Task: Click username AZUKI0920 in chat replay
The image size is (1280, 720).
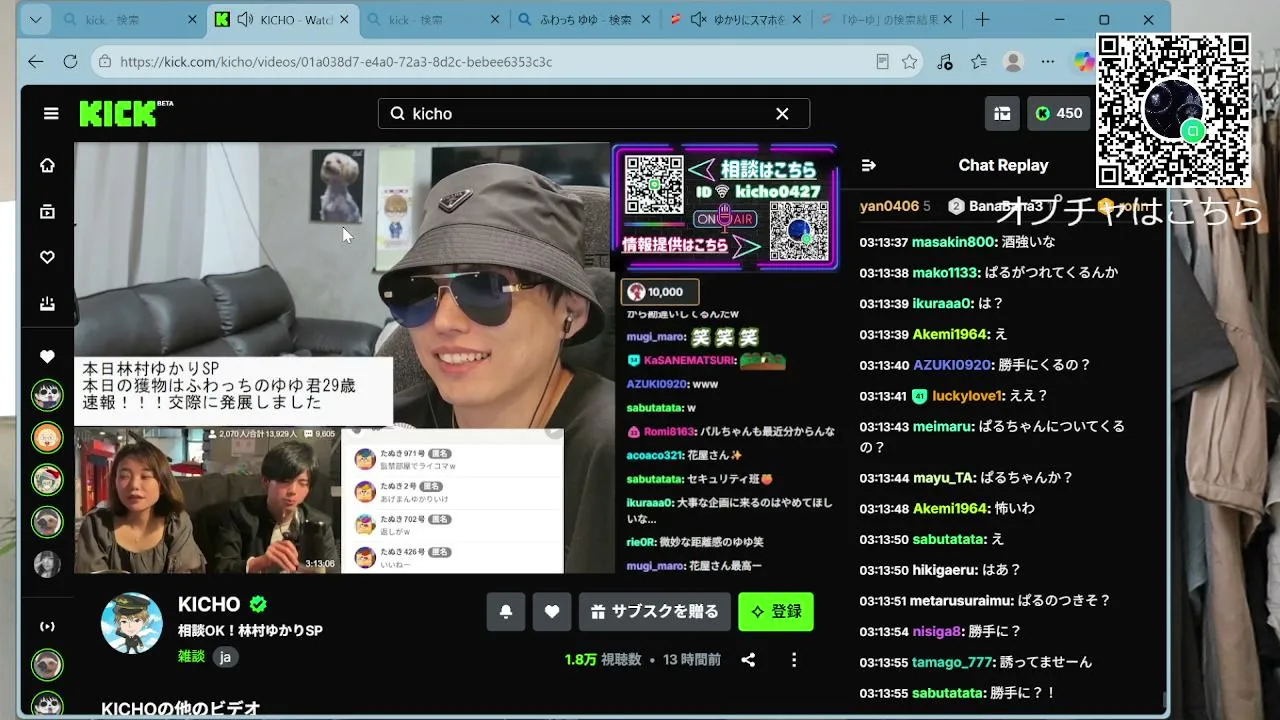Action: pos(951,365)
